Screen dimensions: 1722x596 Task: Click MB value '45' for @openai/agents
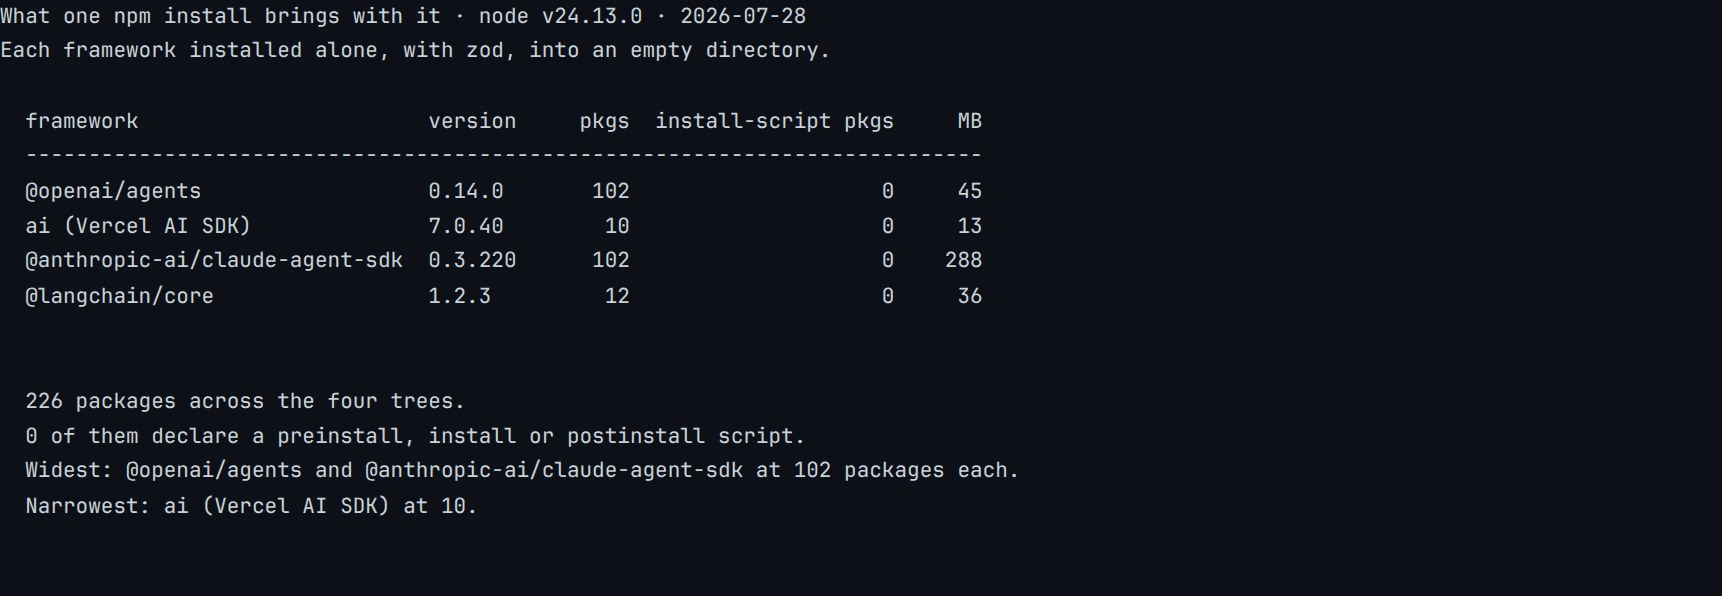970,191
